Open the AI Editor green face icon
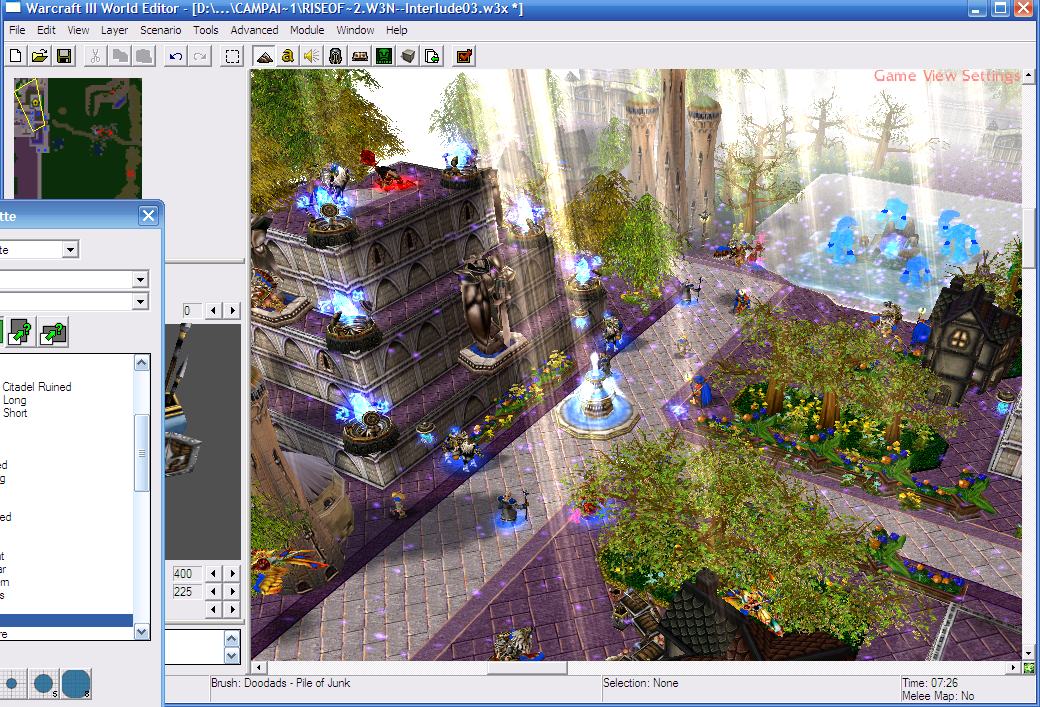This screenshot has width=1040, height=707. click(x=384, y=56)
